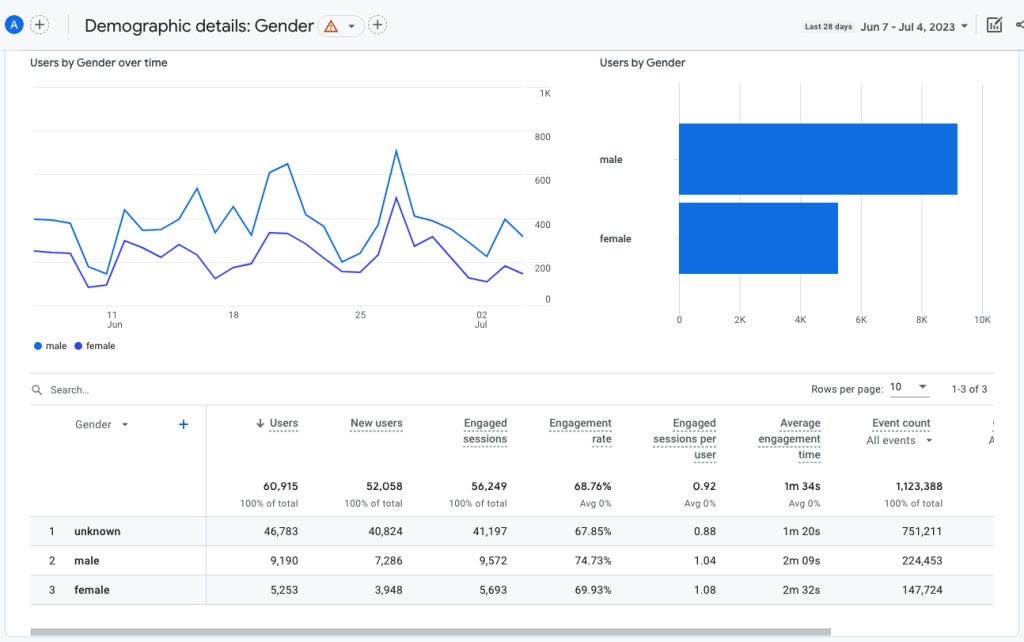This screenshot has width=1024, height=642.
Task: Expand the warning badge dropdown arrow
Action: point(352,25)
